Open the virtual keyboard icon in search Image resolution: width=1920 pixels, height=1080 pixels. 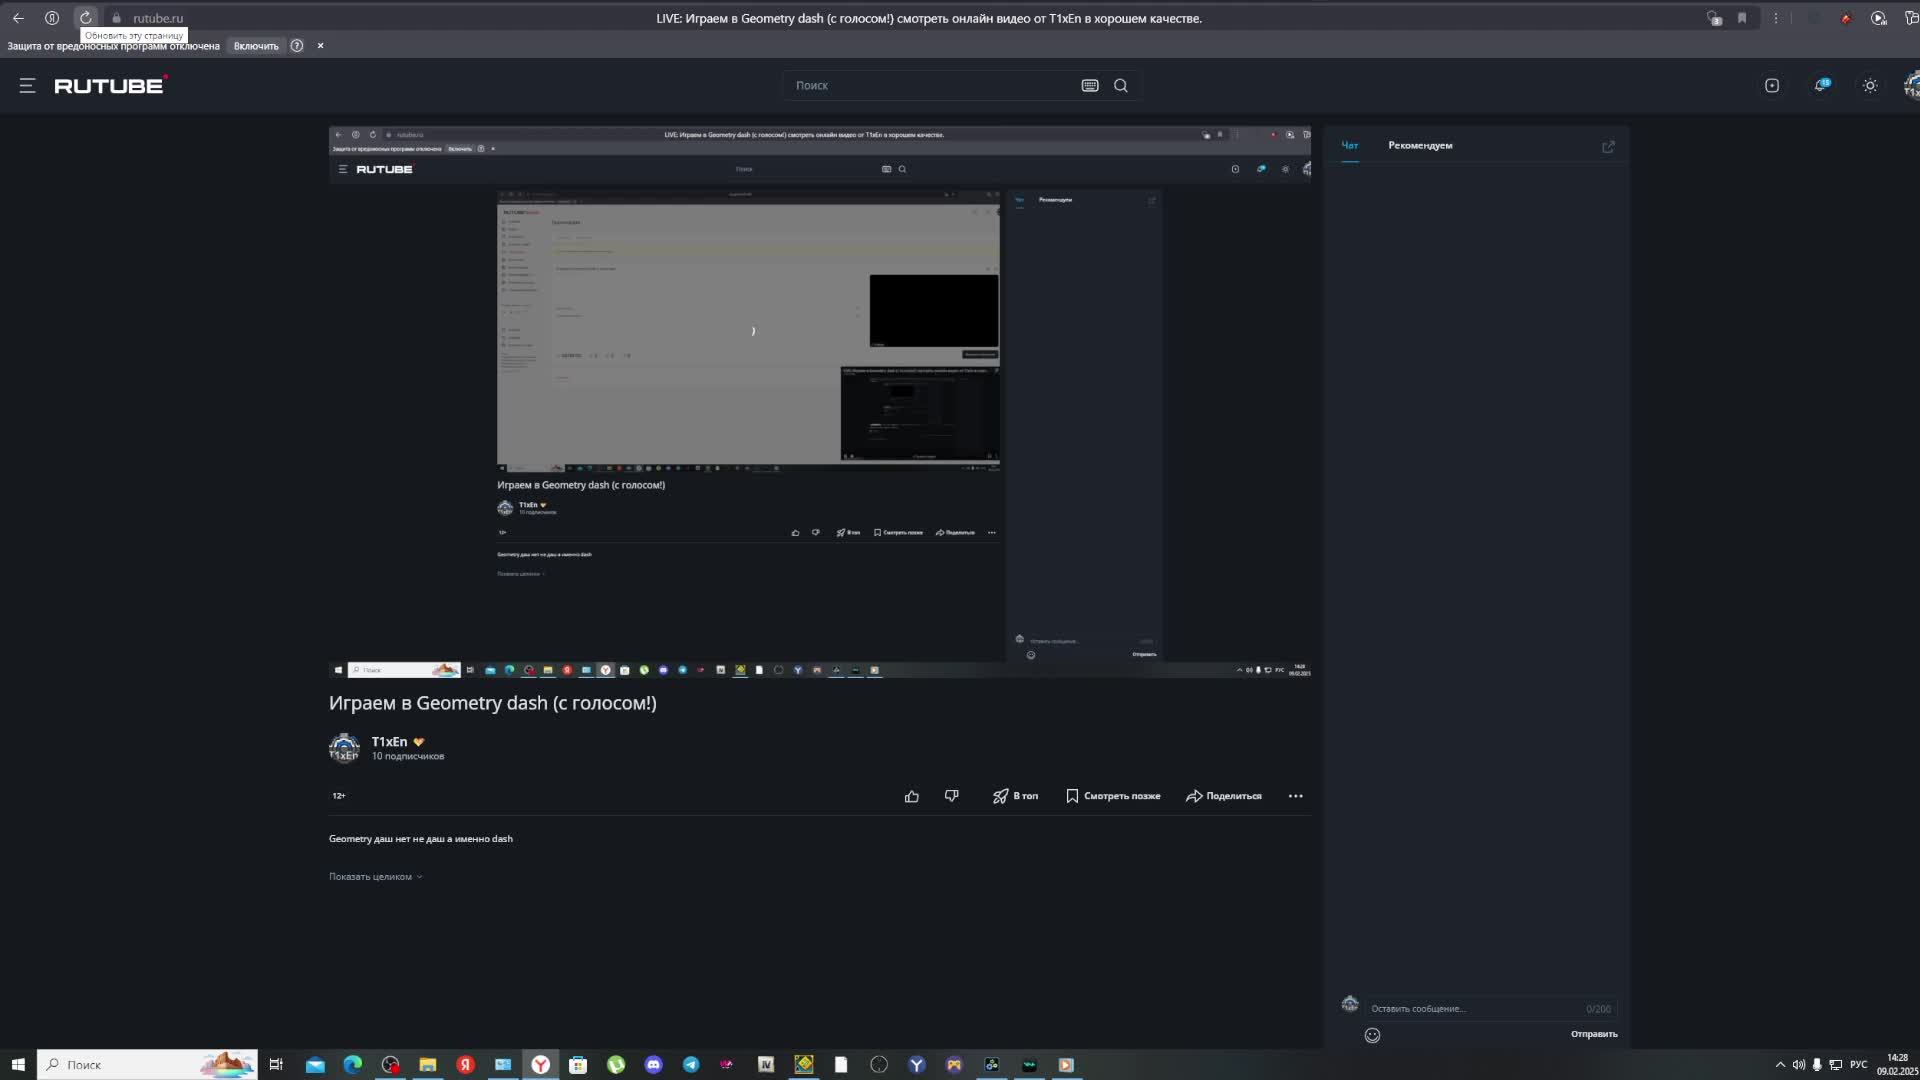click(1090, 86)
